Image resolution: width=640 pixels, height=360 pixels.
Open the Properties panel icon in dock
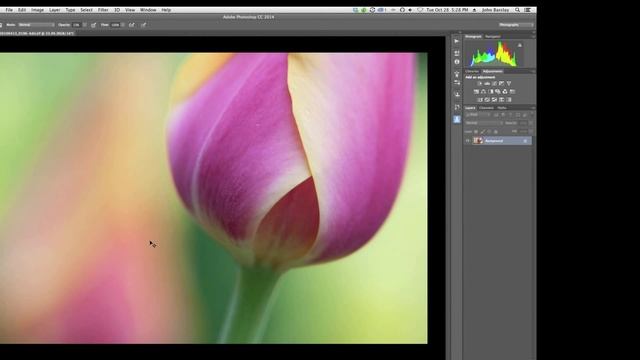point(457,53)
